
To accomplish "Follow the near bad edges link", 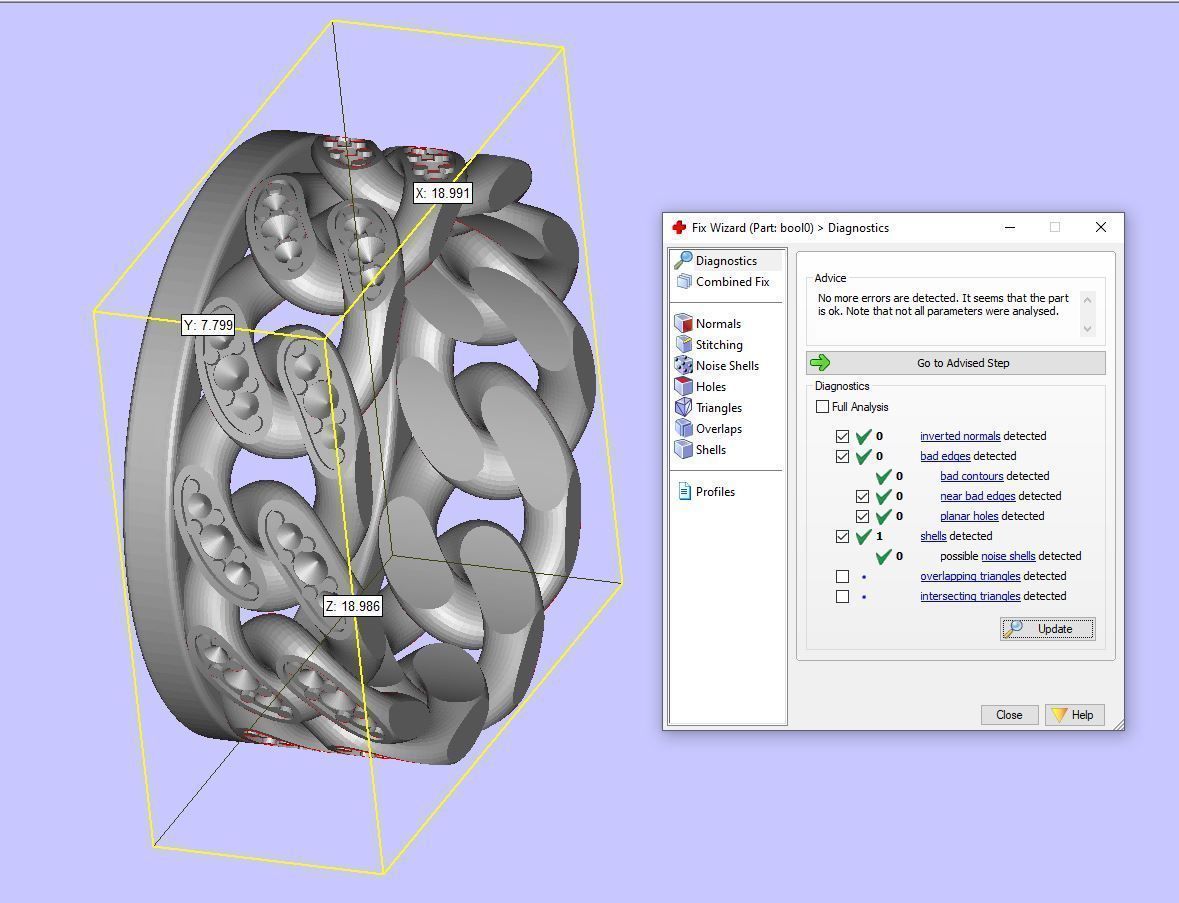I will (x=977, y=496).
